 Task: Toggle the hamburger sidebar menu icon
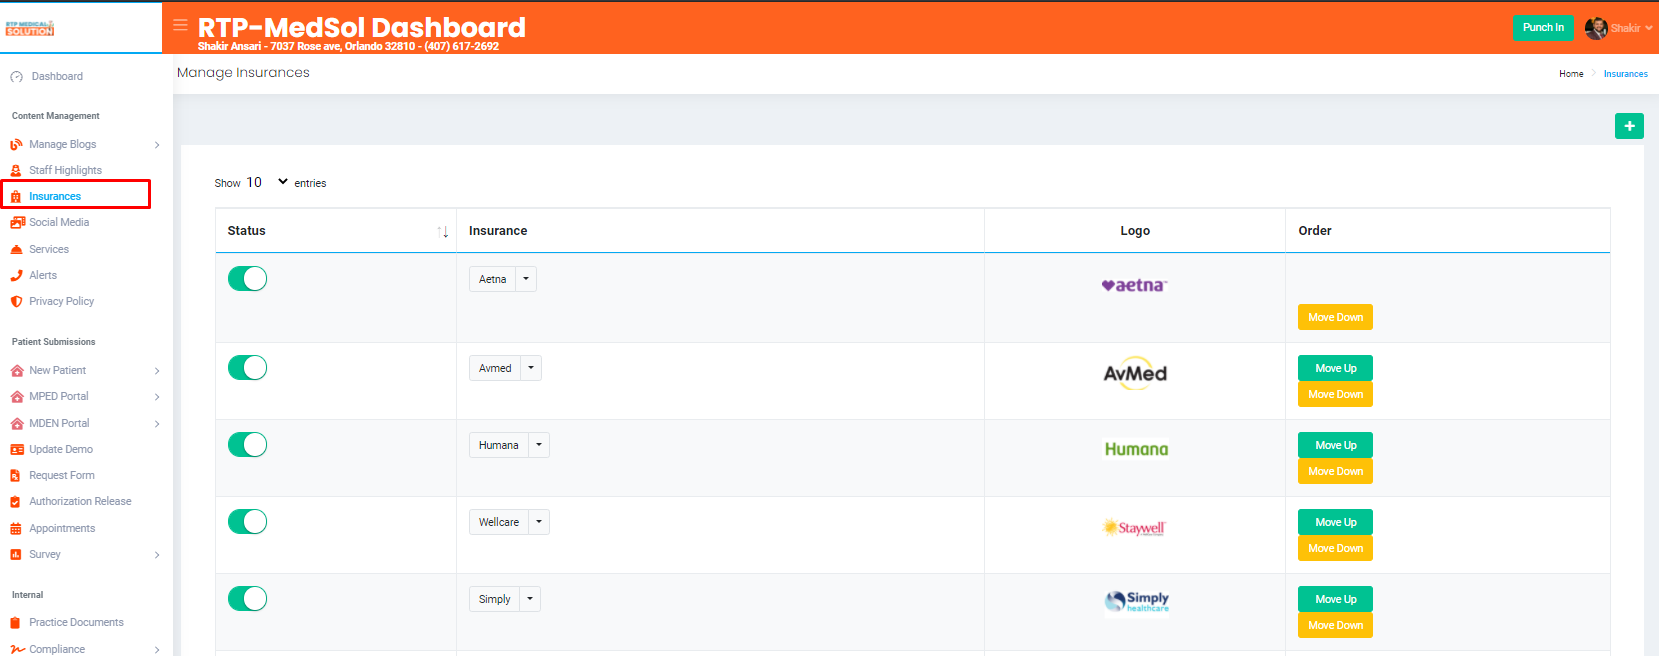point(180,25)
